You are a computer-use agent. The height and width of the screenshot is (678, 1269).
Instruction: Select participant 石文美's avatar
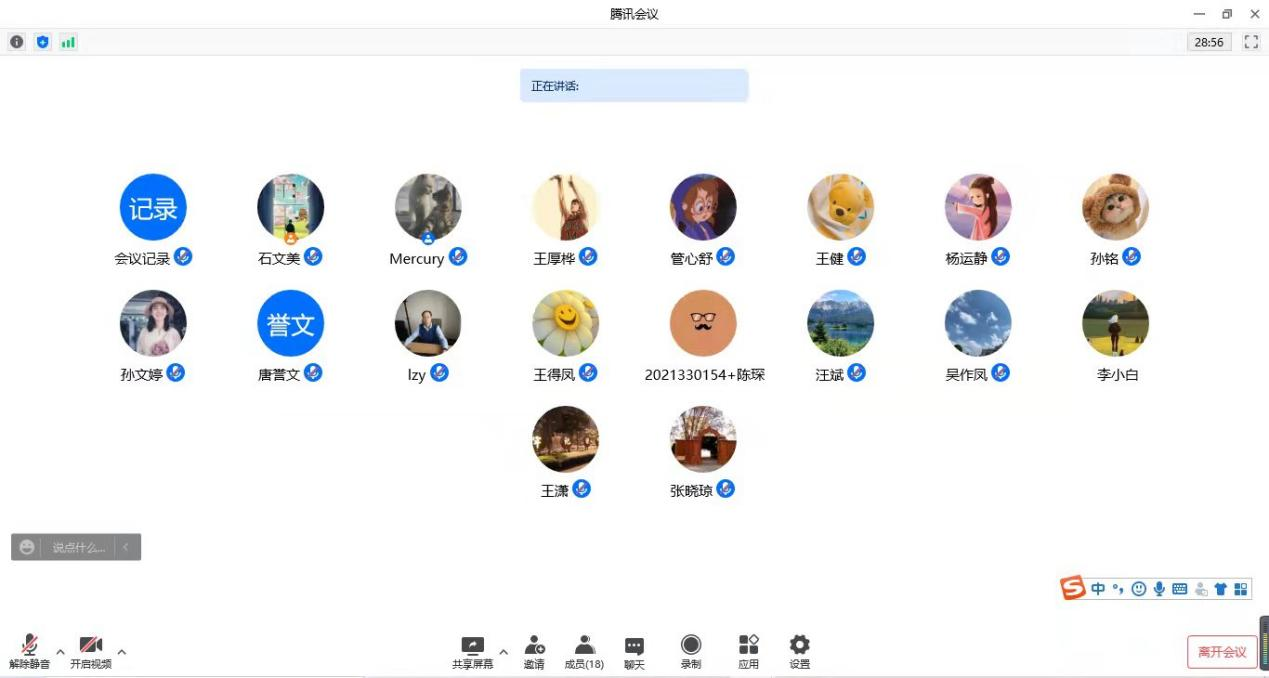point(290,207)
